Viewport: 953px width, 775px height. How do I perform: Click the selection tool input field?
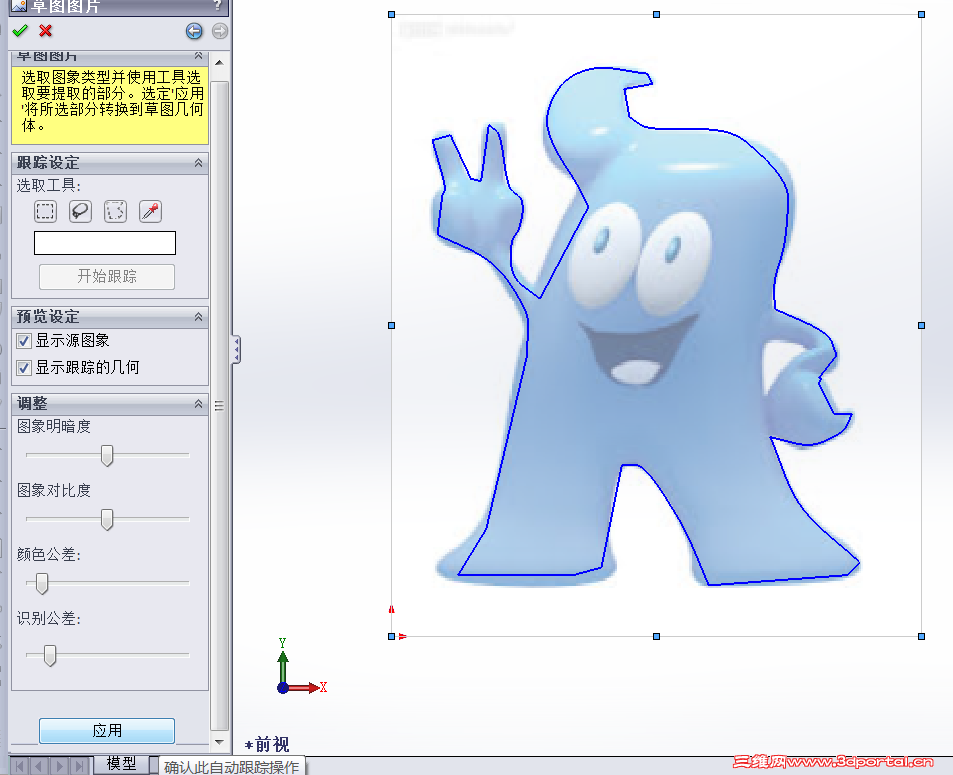pos(104,243)
